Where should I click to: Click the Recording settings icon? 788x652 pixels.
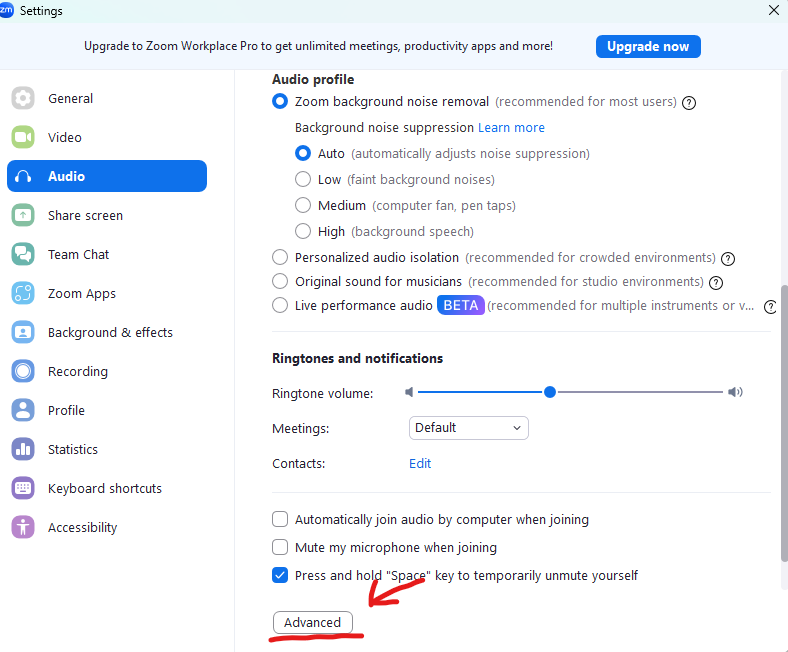click(x=23, y=371)
